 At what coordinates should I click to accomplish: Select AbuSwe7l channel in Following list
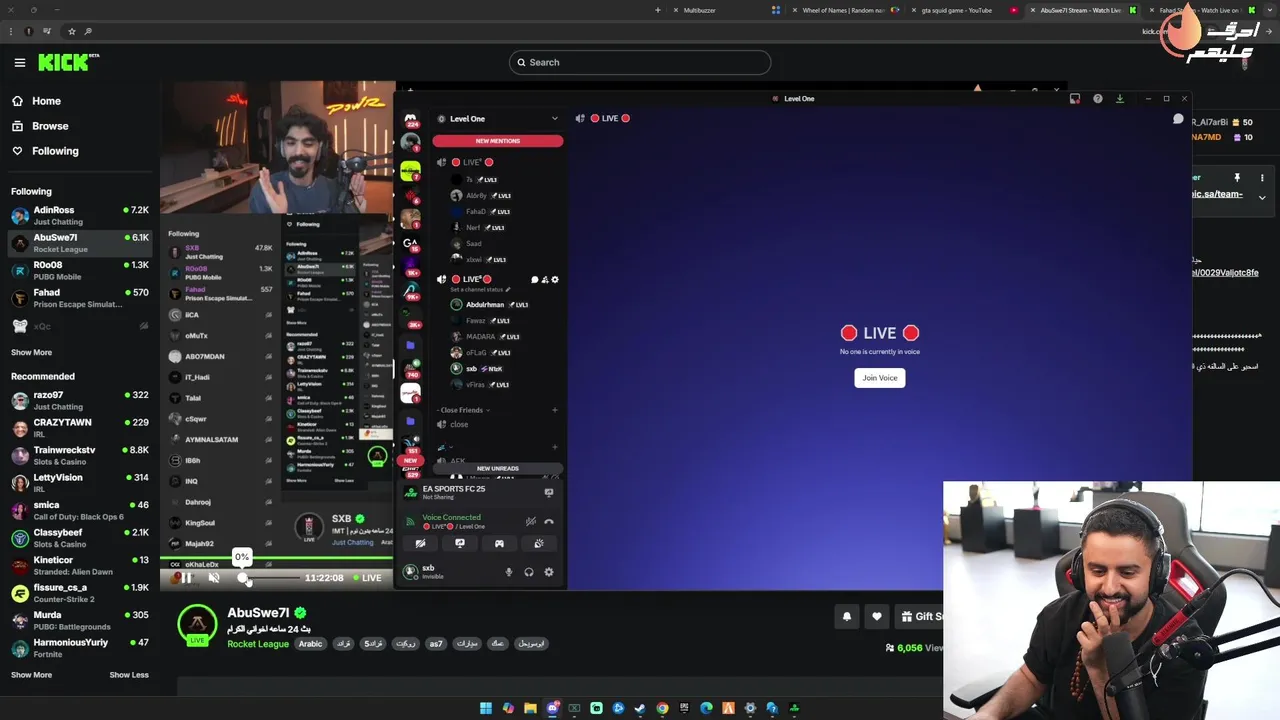pos(80,243)
